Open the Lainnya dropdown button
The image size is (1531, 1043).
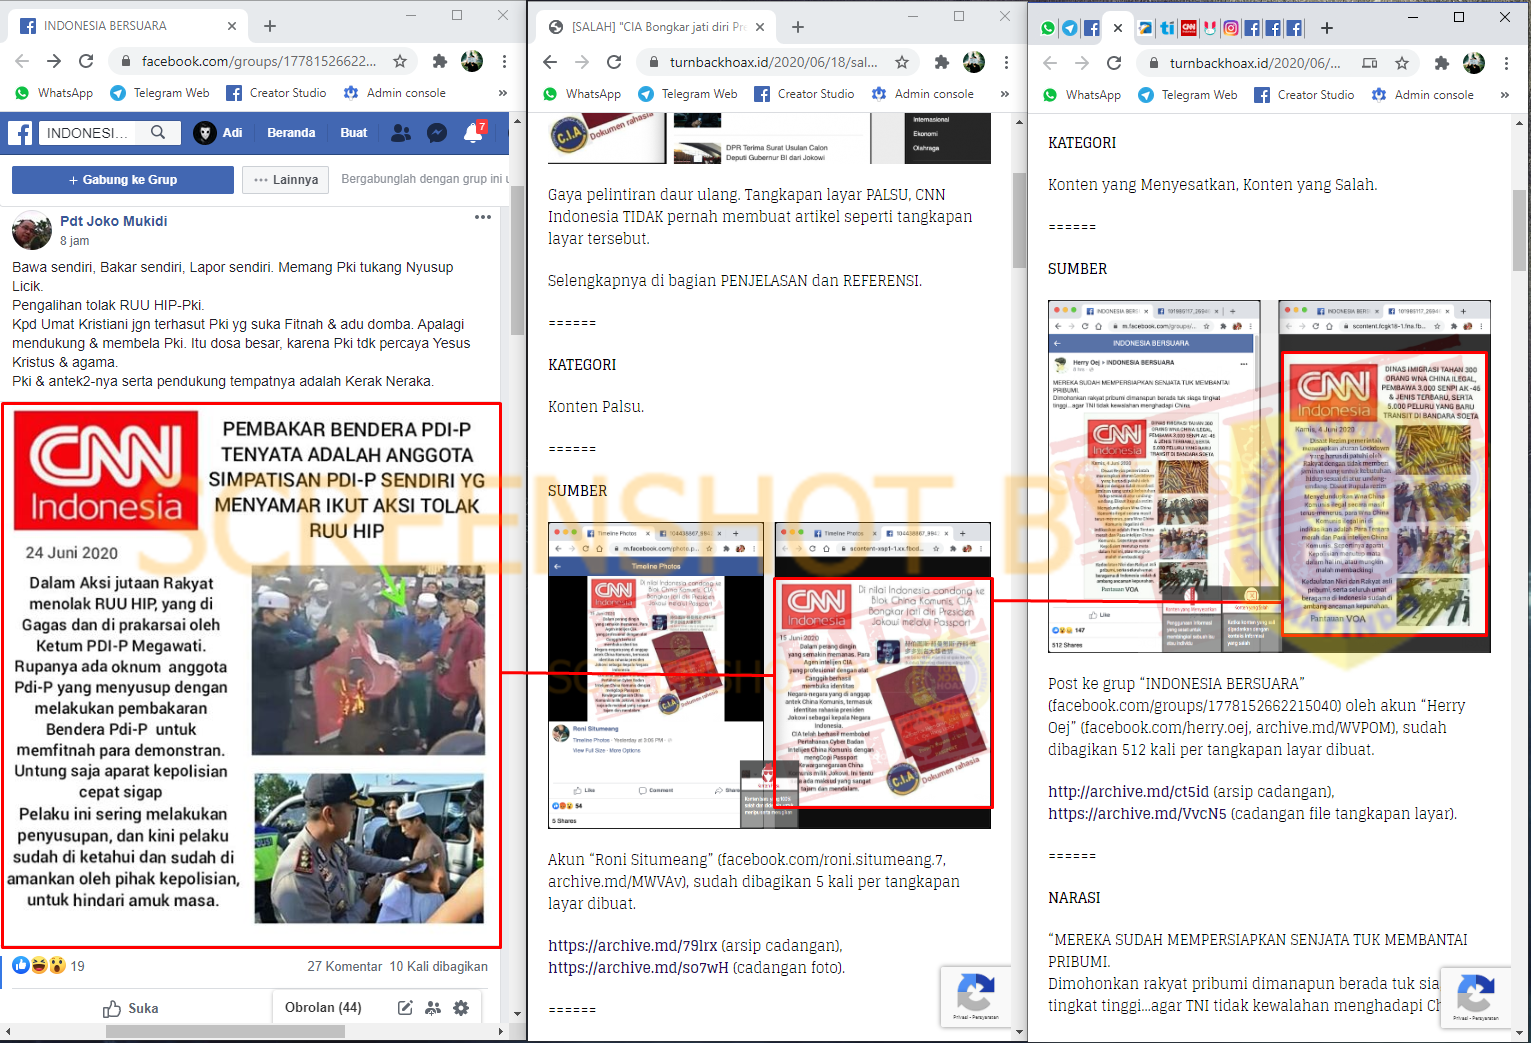tap(286, 180)
